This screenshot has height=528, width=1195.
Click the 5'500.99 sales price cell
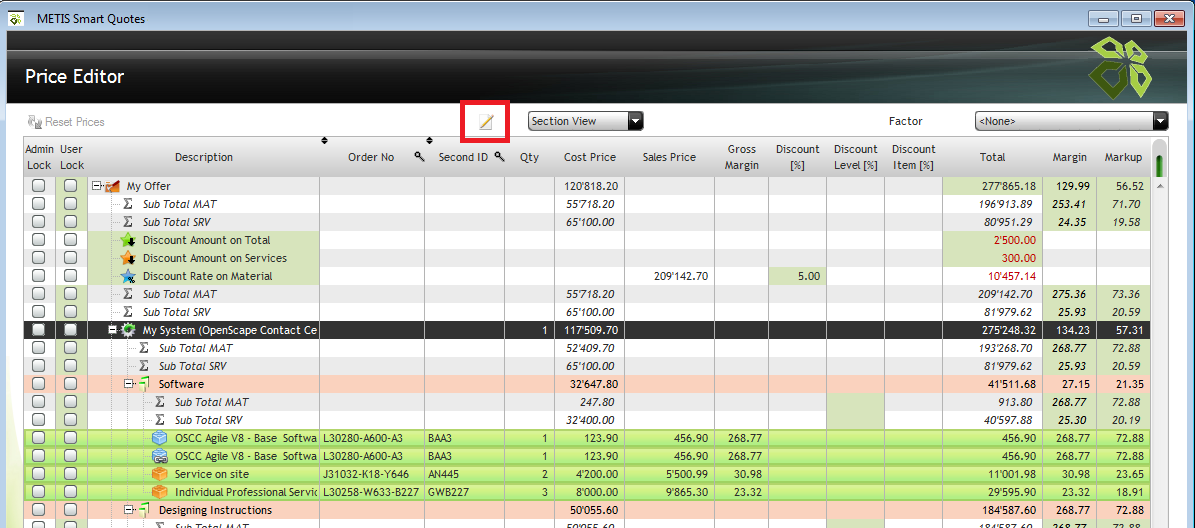tap(669, 474)
